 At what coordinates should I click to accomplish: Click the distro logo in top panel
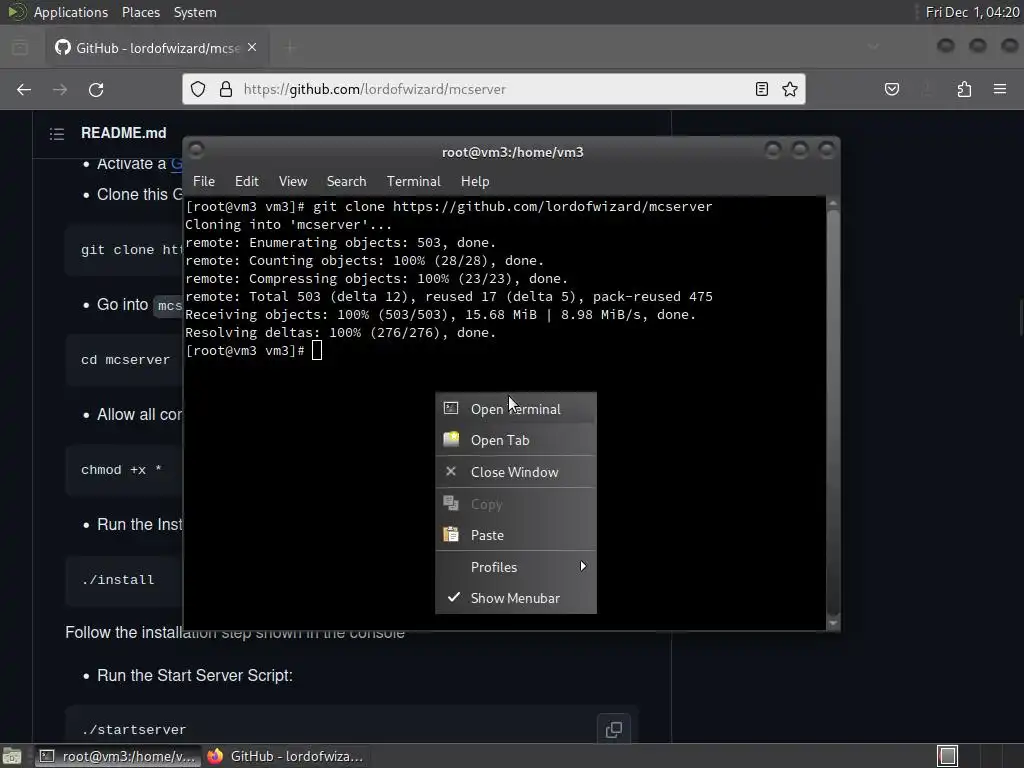pyautogui.click(x=16, y=12)
